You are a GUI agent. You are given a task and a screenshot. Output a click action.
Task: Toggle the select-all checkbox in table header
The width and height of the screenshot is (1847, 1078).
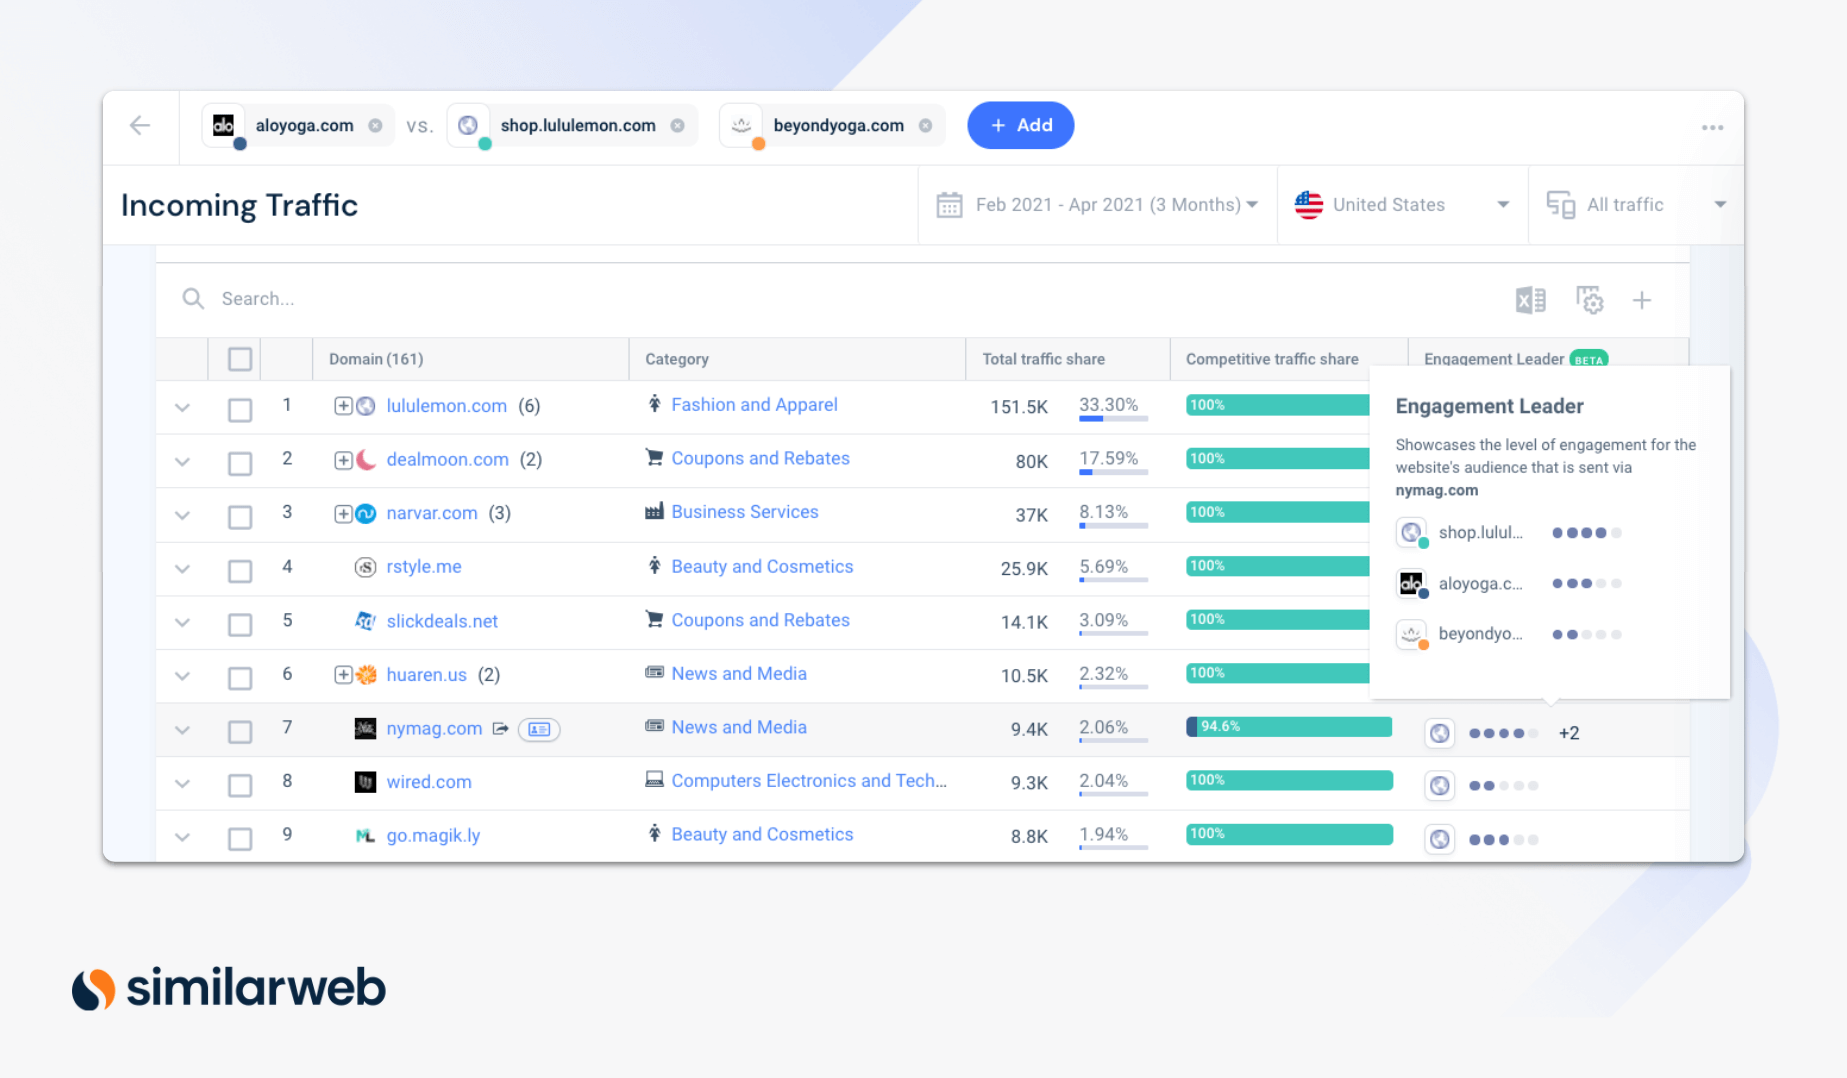tap(239, 358)
